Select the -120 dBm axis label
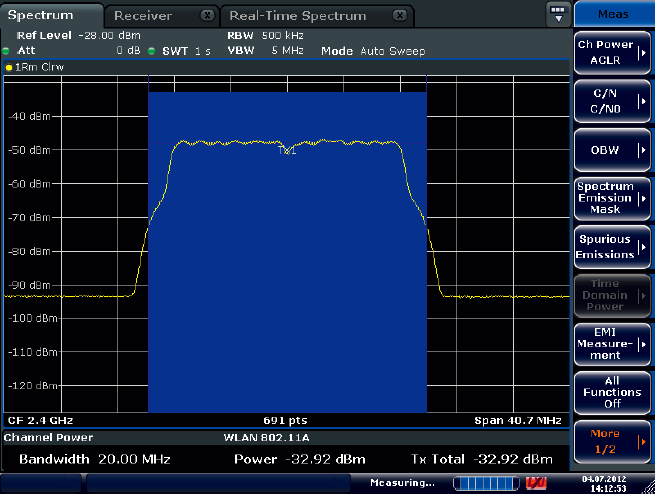 click(33, 385)
